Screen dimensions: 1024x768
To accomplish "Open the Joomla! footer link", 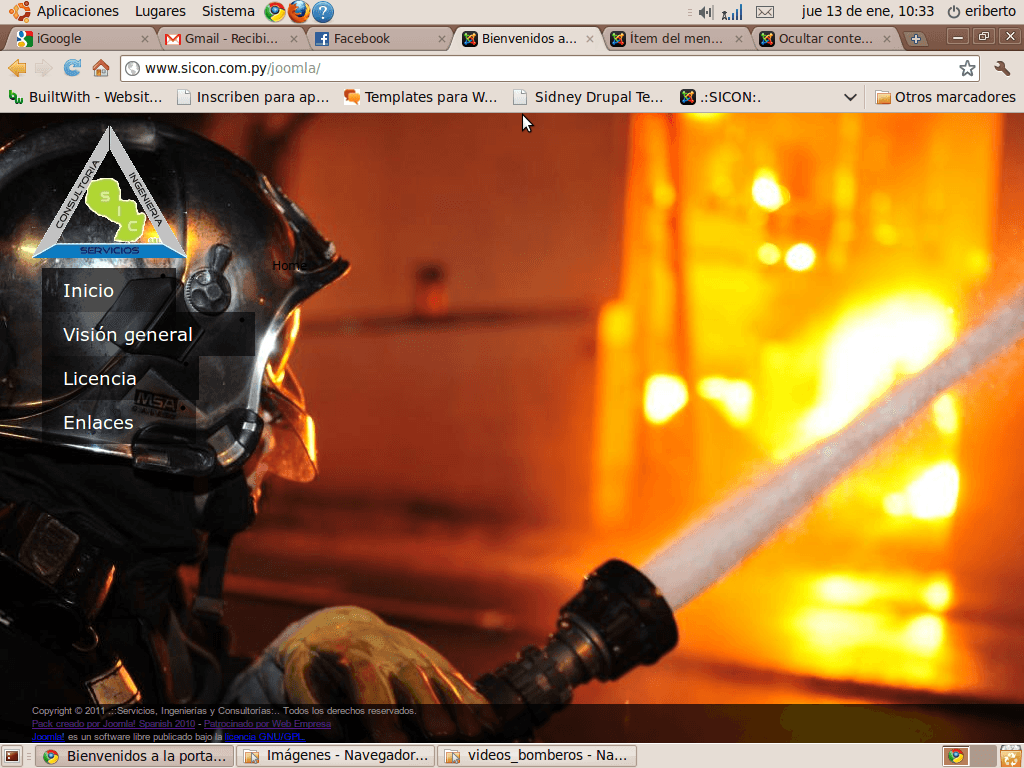I will coord(48,737).
